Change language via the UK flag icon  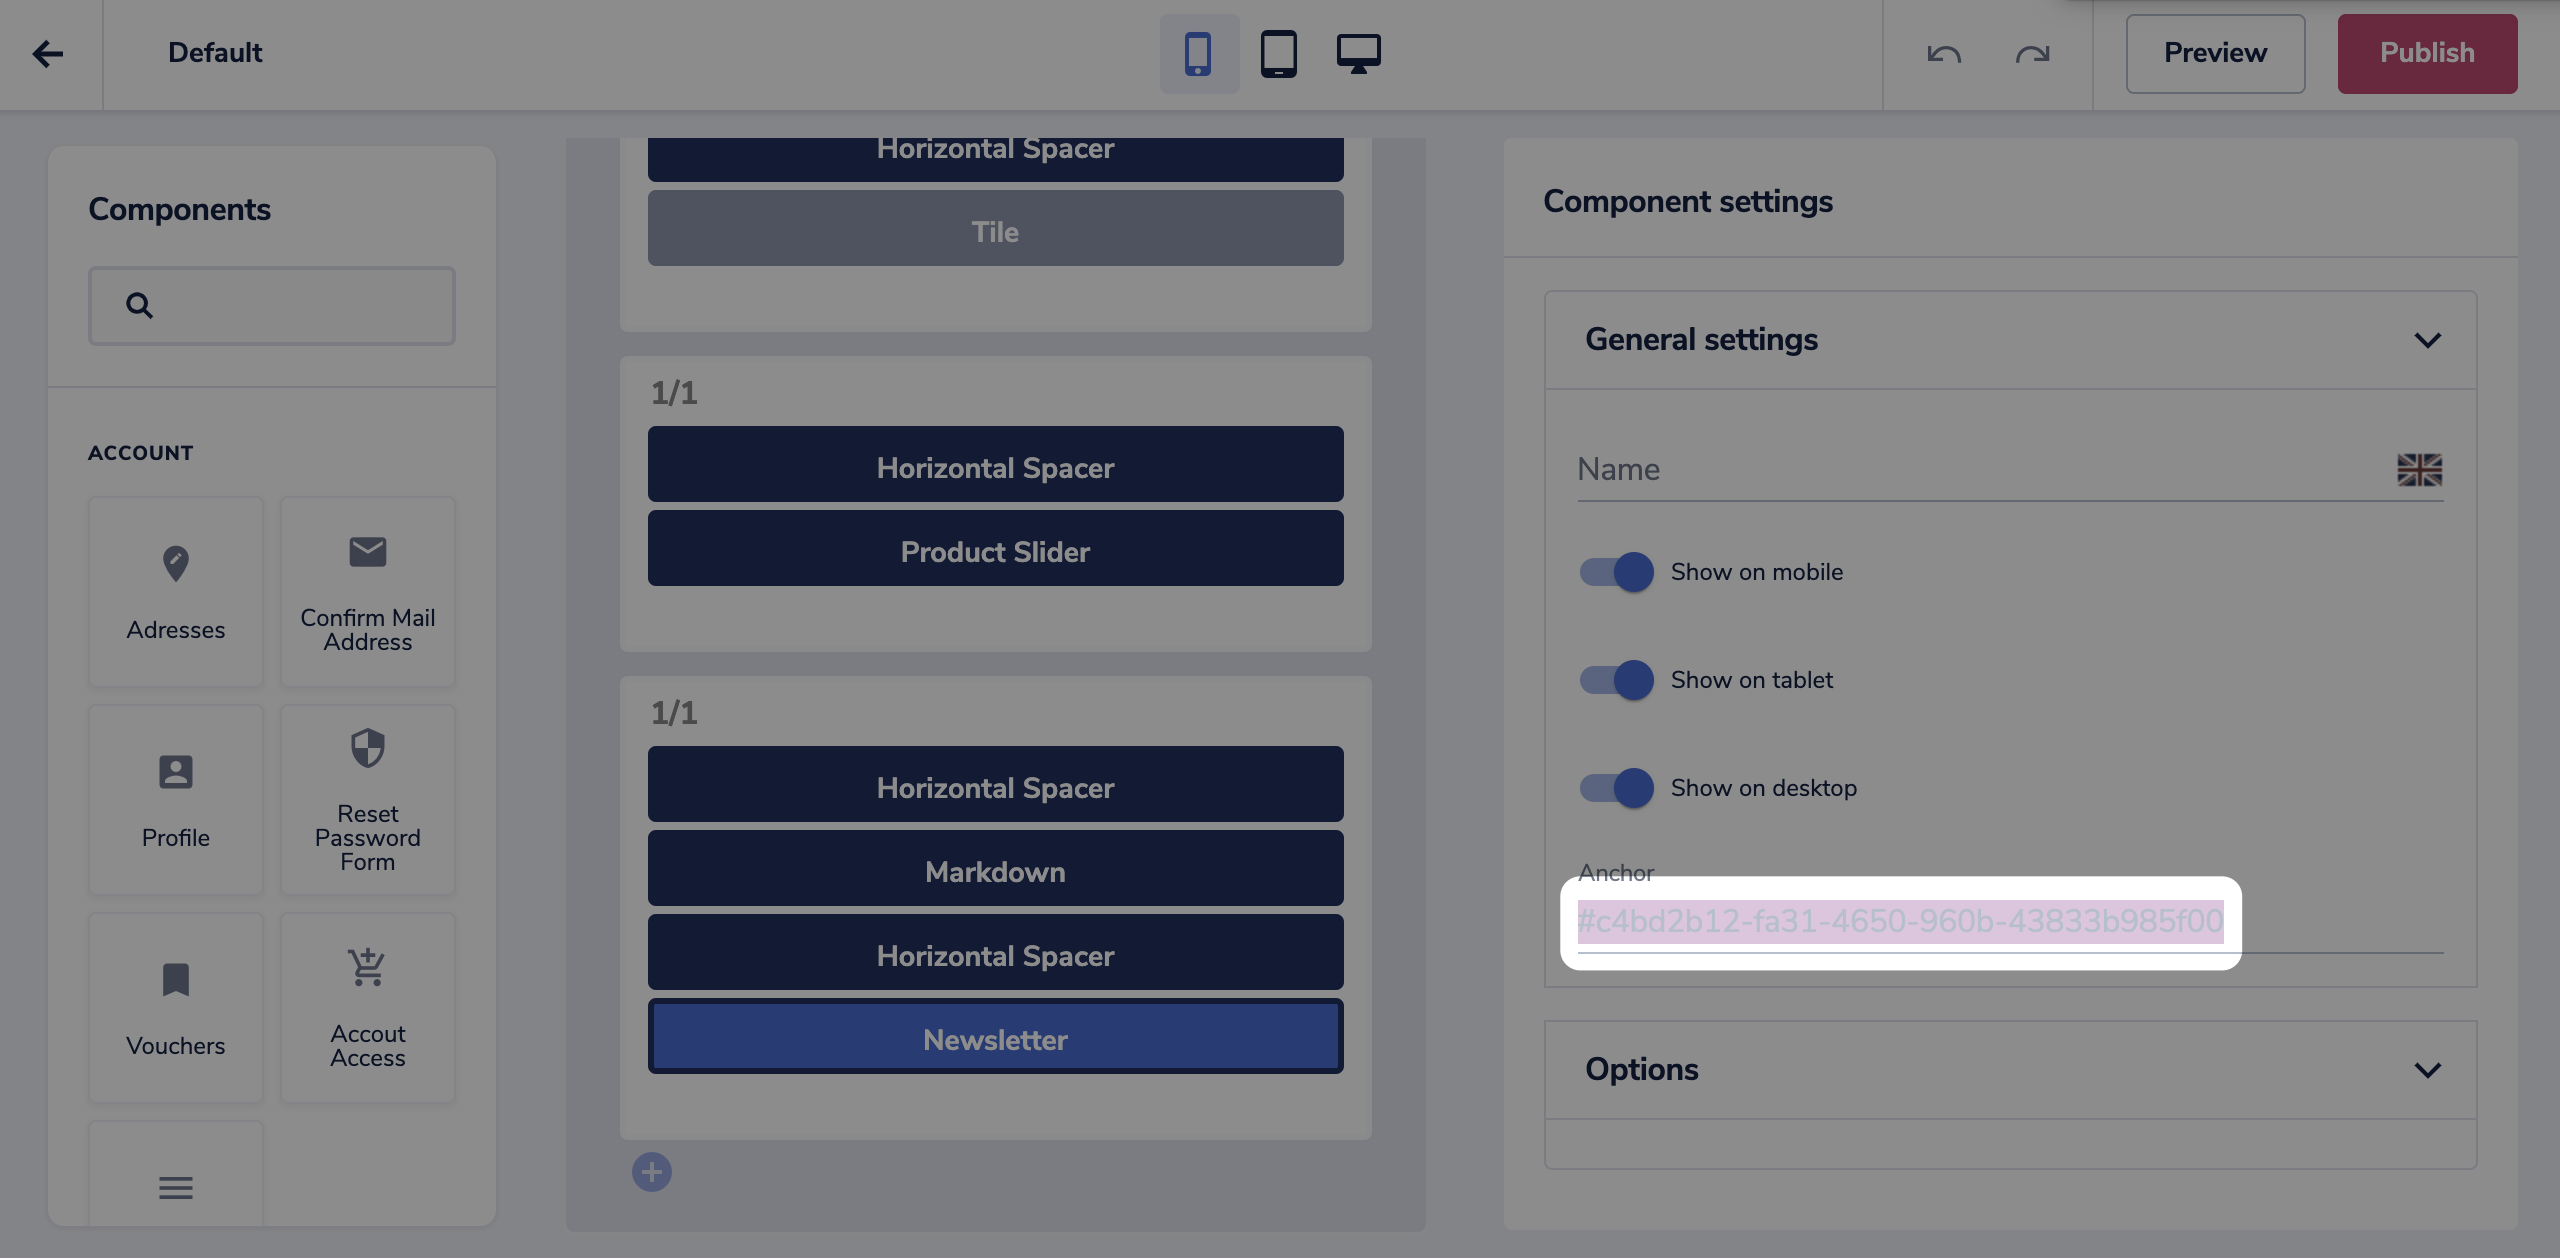coord(2420,470)
